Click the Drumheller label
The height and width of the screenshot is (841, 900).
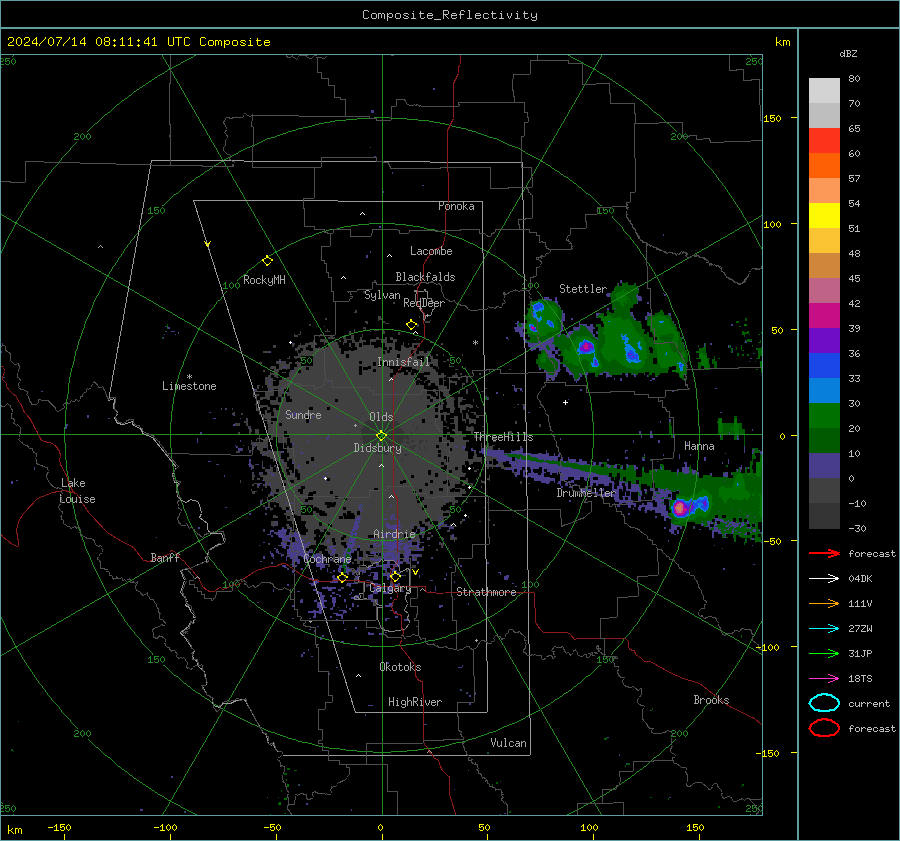586,493
